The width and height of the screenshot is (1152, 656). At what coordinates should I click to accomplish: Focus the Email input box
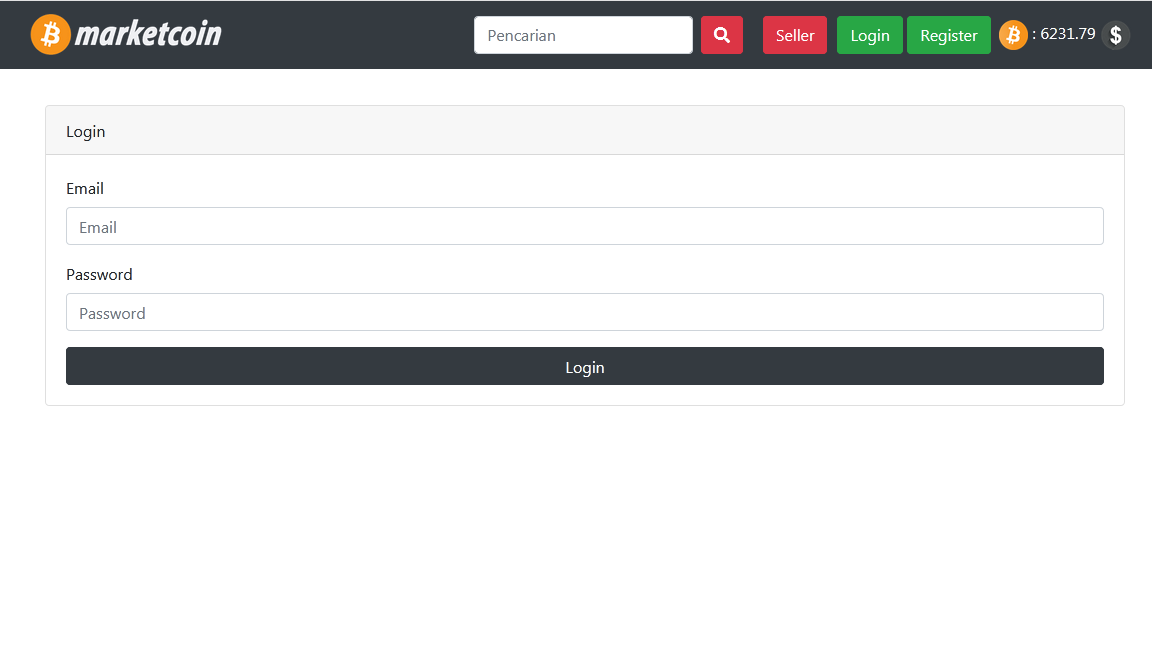click(584, 226)
